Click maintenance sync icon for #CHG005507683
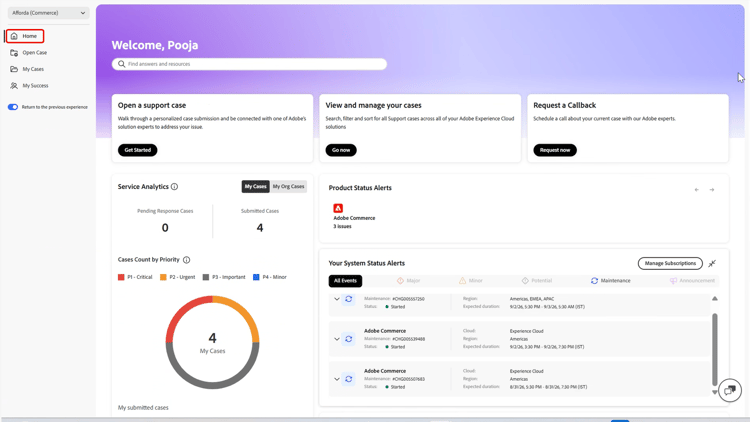The width and height of the screenshot is (750, 422). point(349,379)
